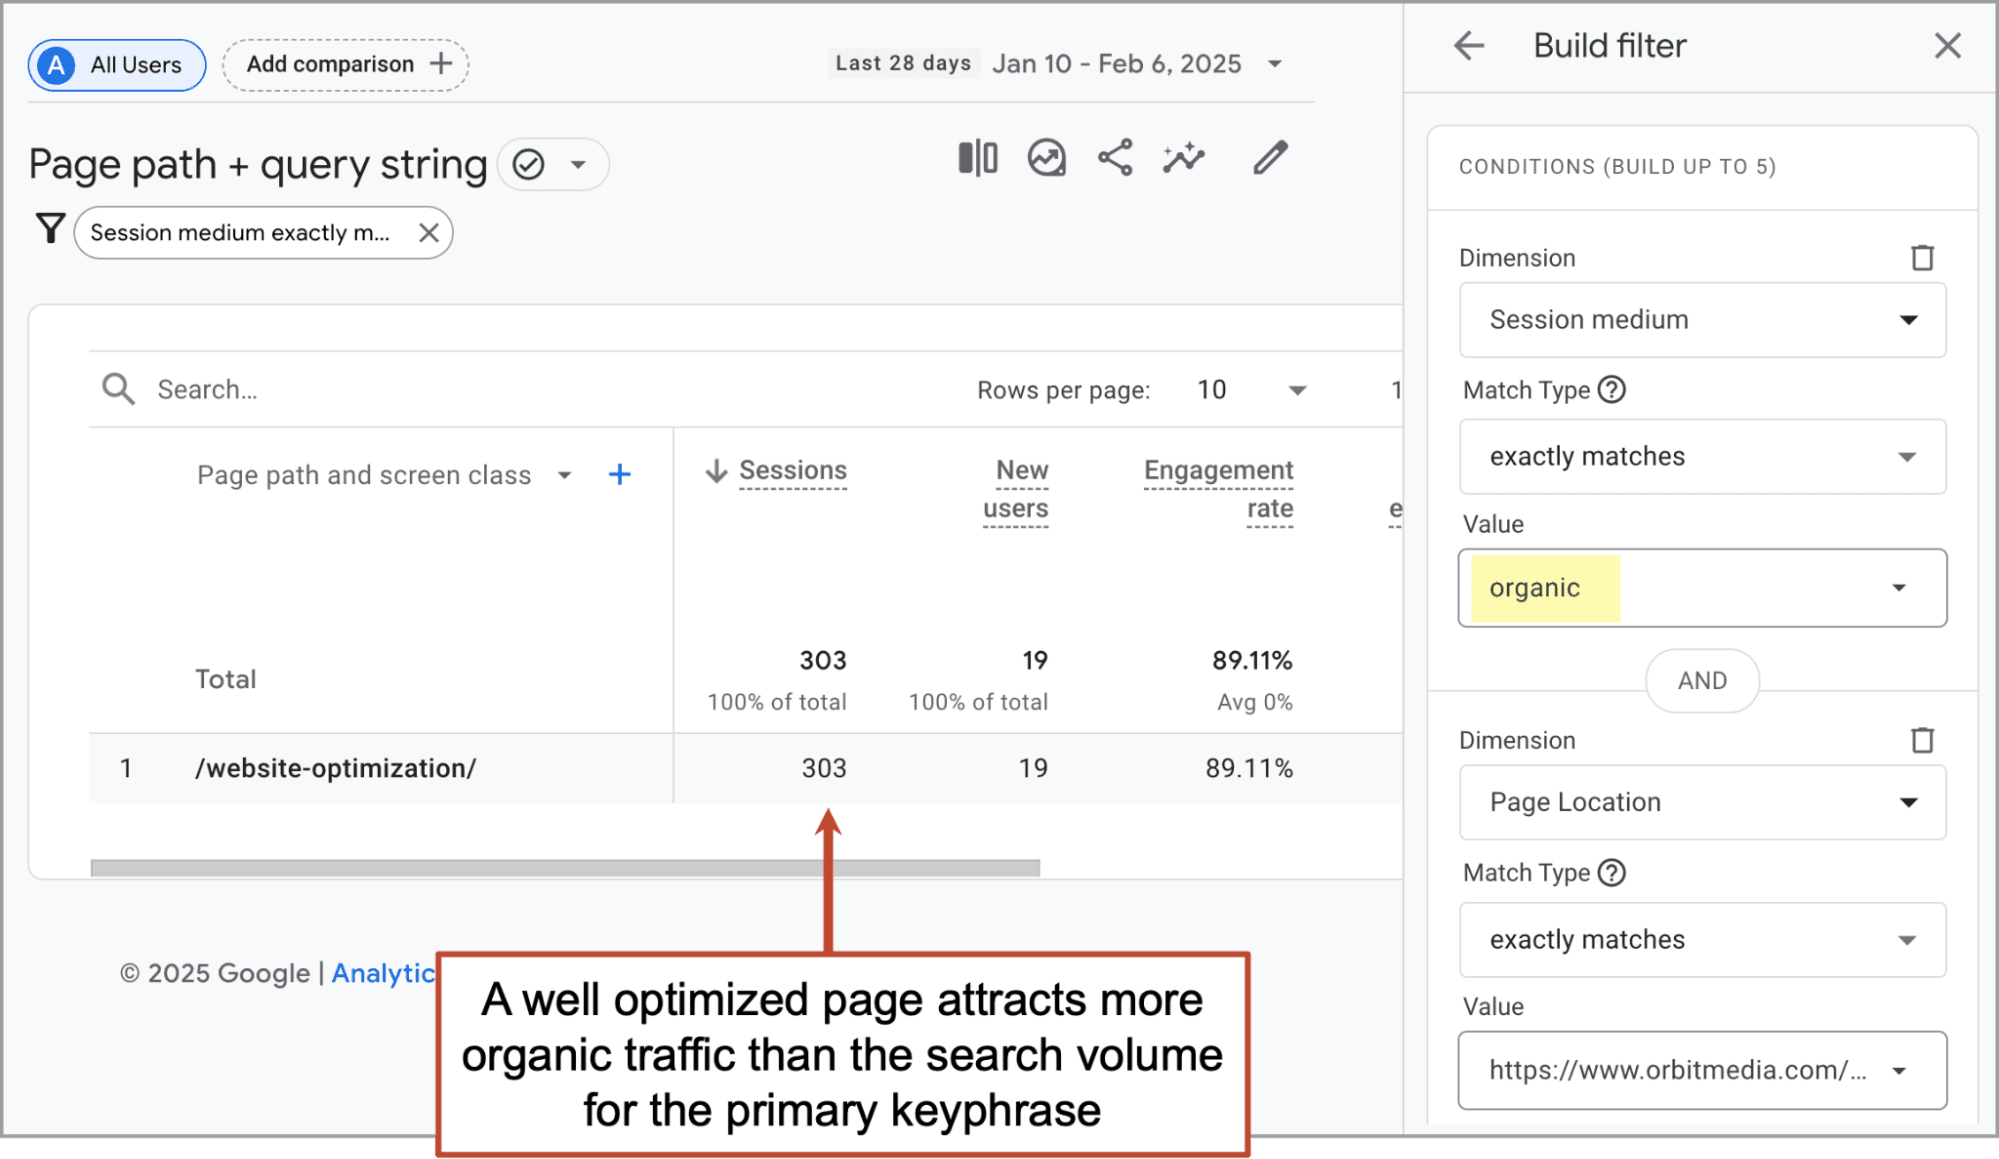Click the share report icon
1999x1159 pixels.
tap(1115, 158)
